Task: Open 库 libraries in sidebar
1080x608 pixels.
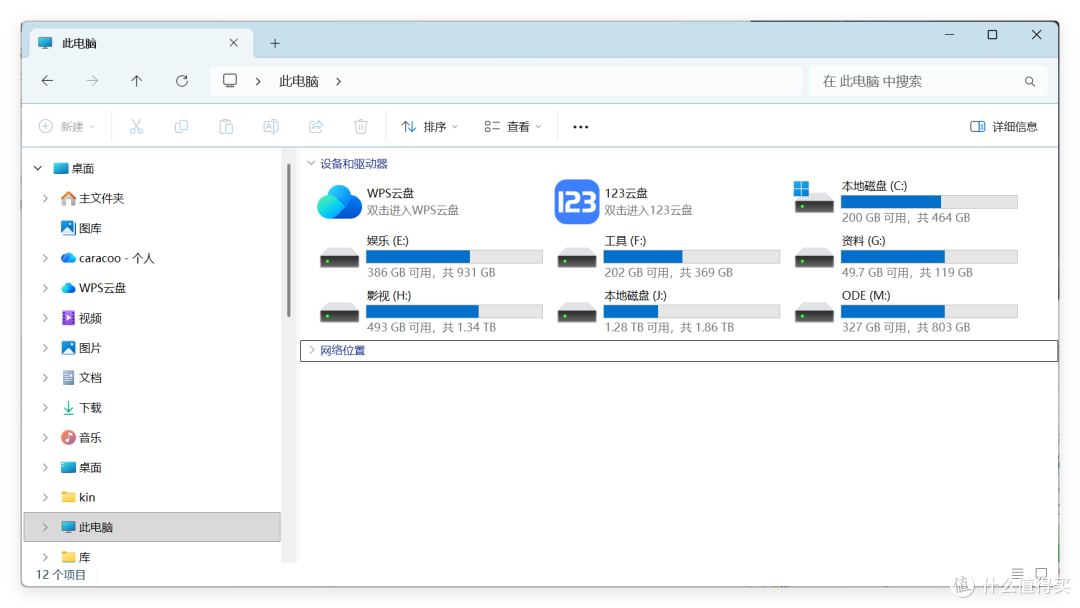Action: click(76, 557)
